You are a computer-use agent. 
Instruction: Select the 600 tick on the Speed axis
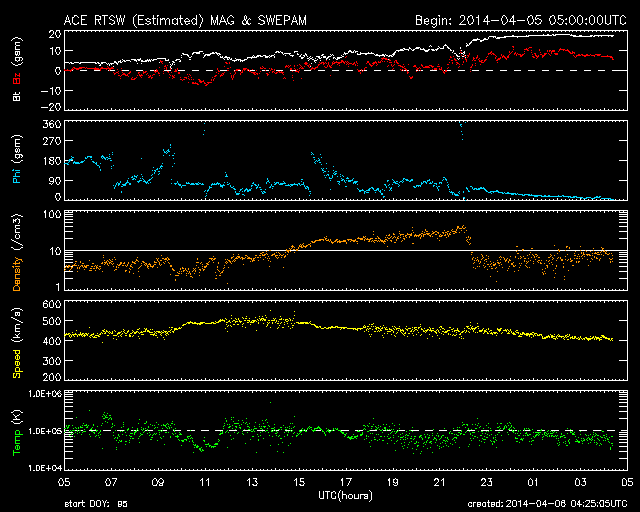tap(52, 305)
